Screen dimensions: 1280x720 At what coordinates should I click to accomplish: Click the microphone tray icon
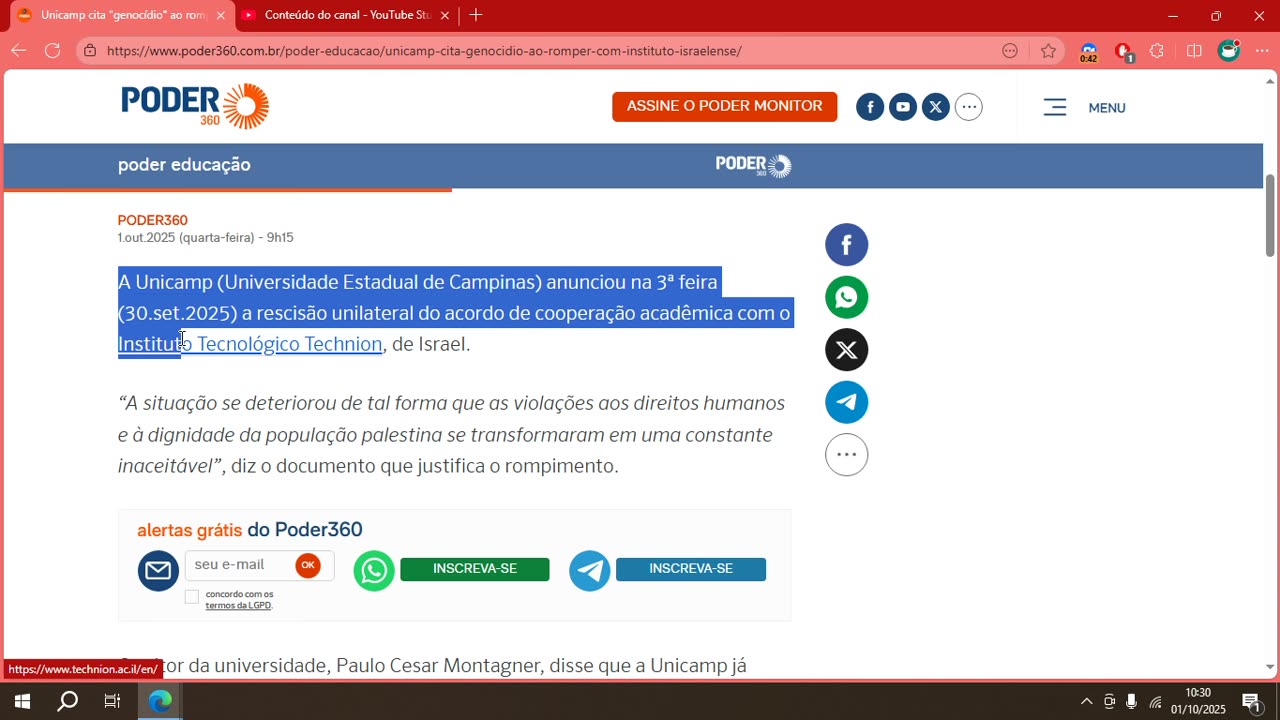pyautogui.click(x=1131, y=701)
